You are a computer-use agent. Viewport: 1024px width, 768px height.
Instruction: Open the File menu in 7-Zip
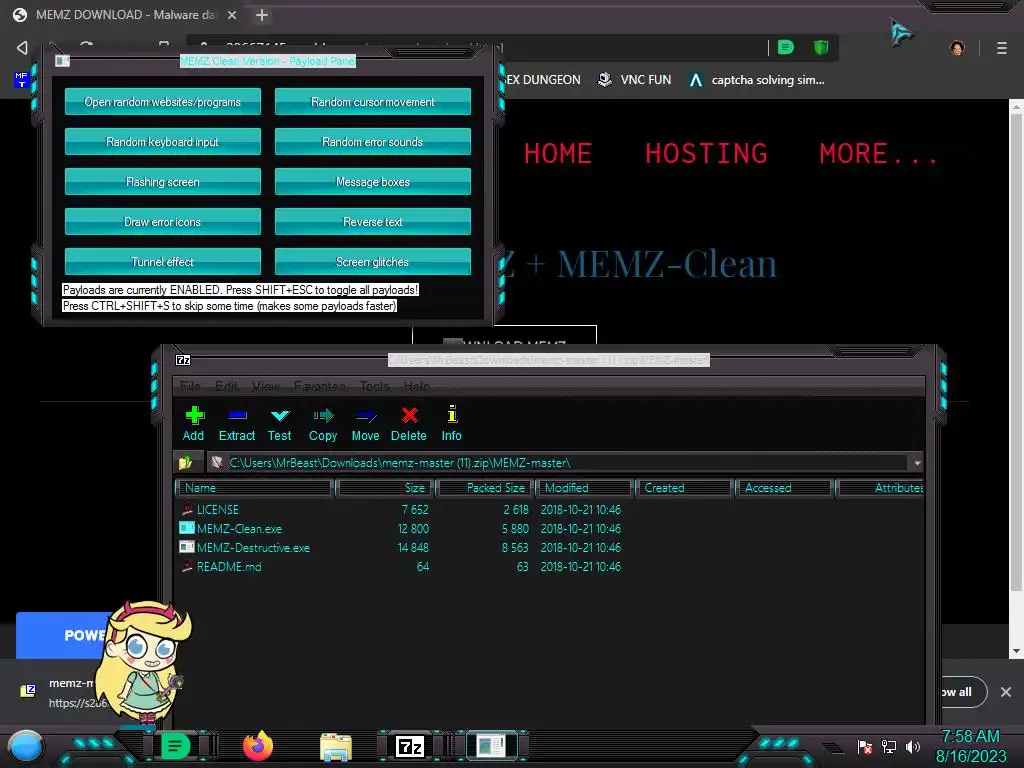190,386
